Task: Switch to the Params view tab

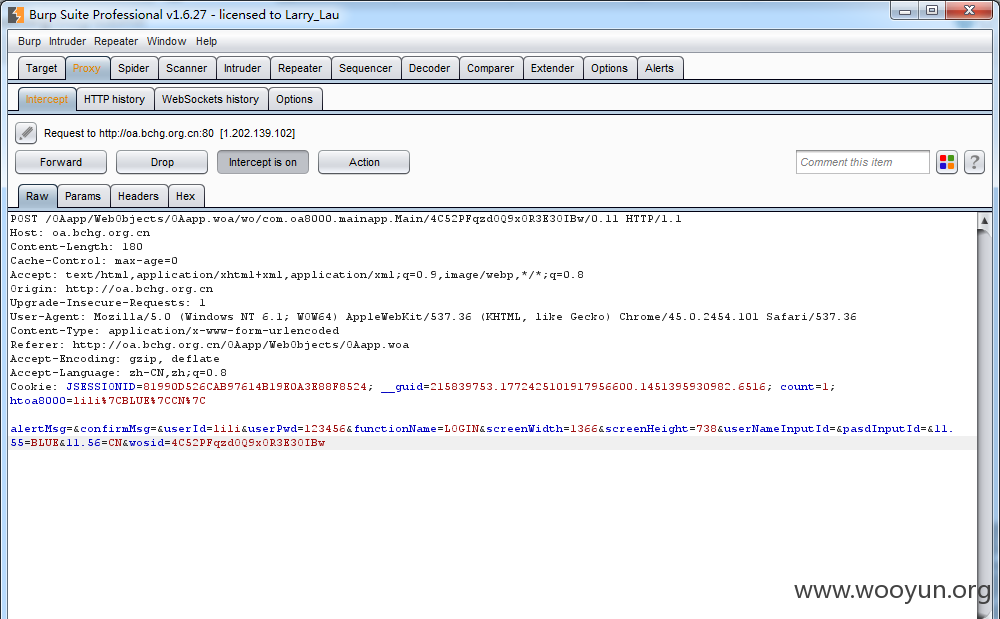Action: click(83, 196)
